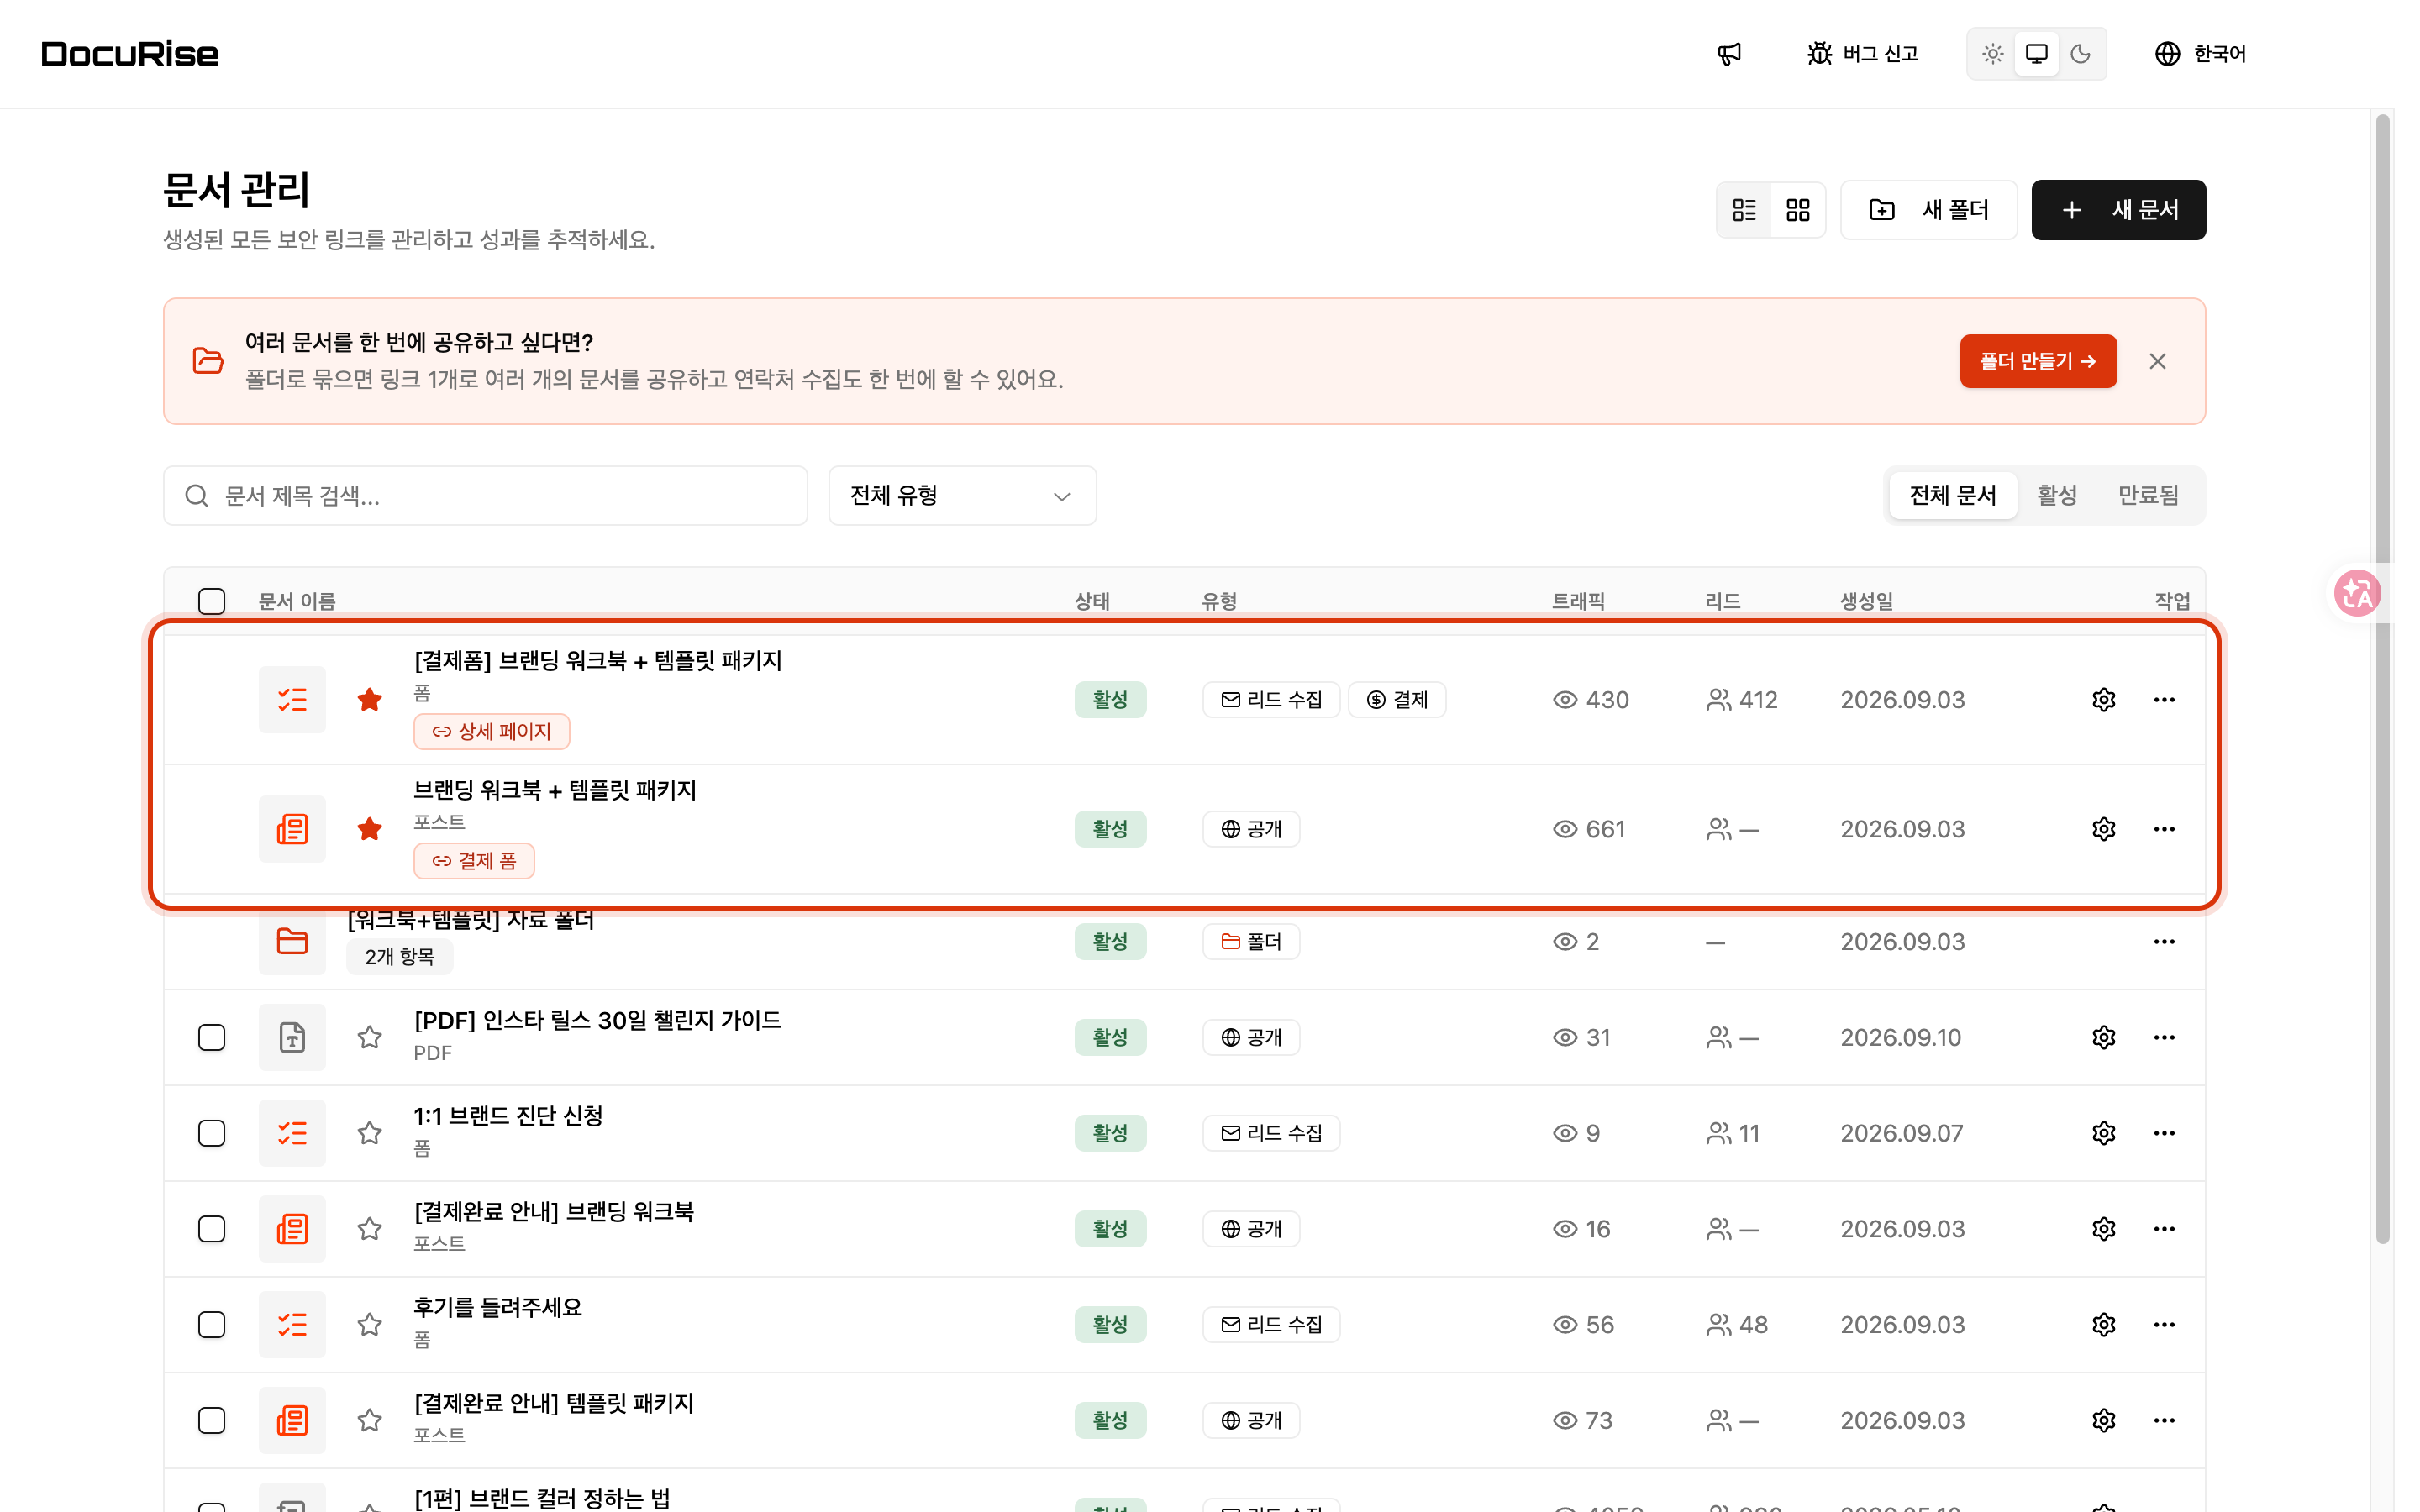Viewport: 2420px width, 1512px height.
Task: Unstar the 브랜딩 워크북 + 템플릿 패키지 post
Action: (370, 829)
